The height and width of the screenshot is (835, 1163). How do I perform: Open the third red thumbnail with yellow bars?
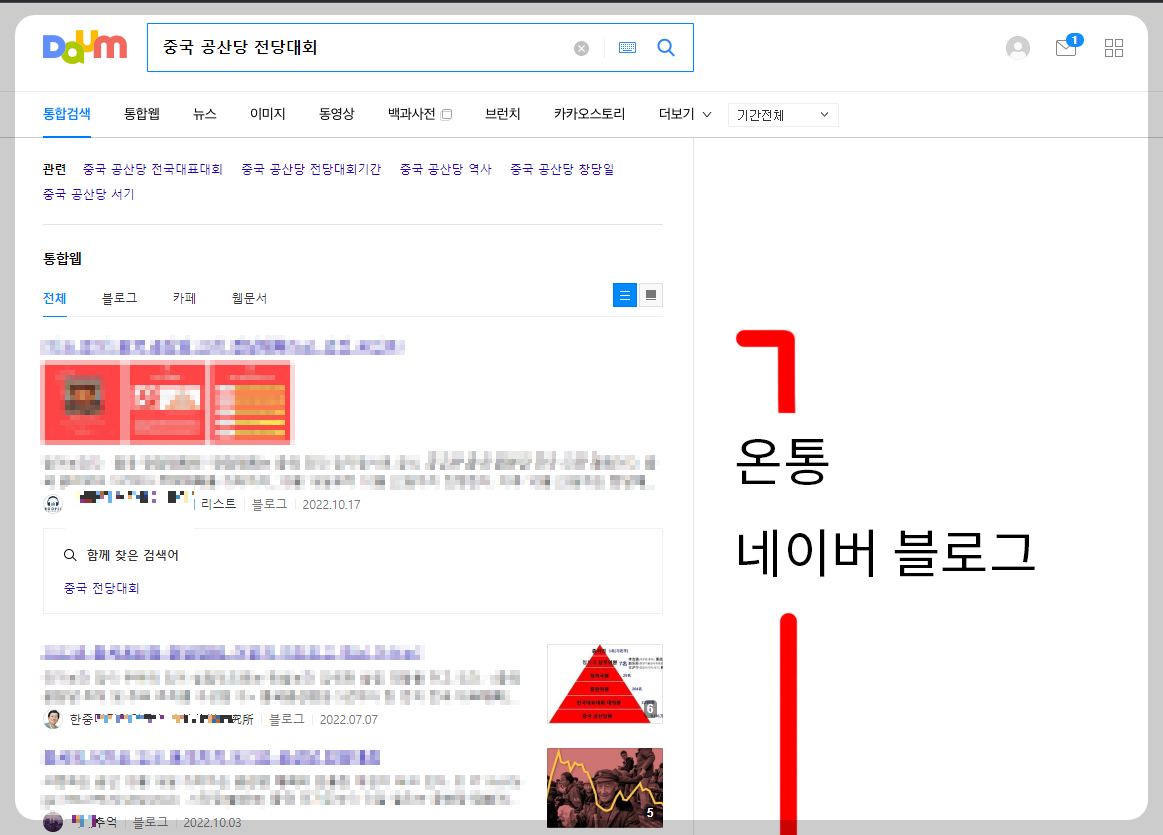[x=251, y=403]
